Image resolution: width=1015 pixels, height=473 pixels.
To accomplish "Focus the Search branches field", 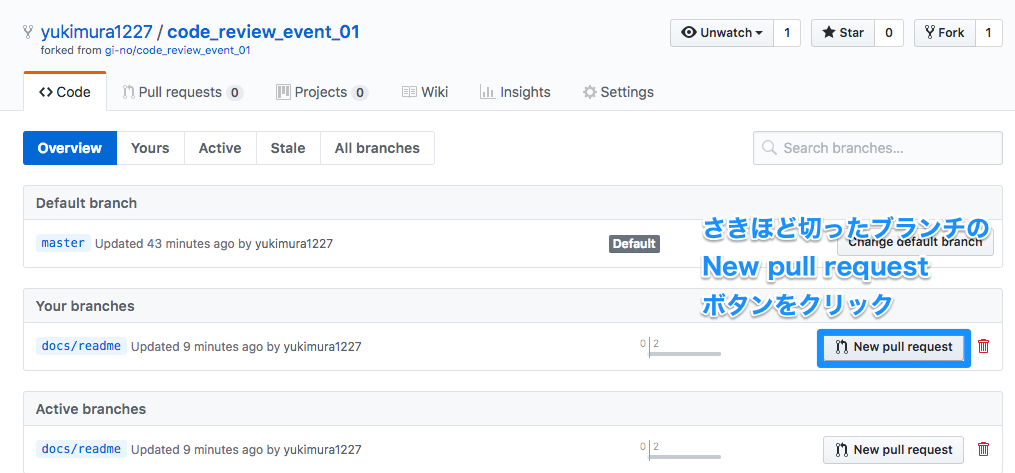I will pyautogui.click(x=878, y=148).
